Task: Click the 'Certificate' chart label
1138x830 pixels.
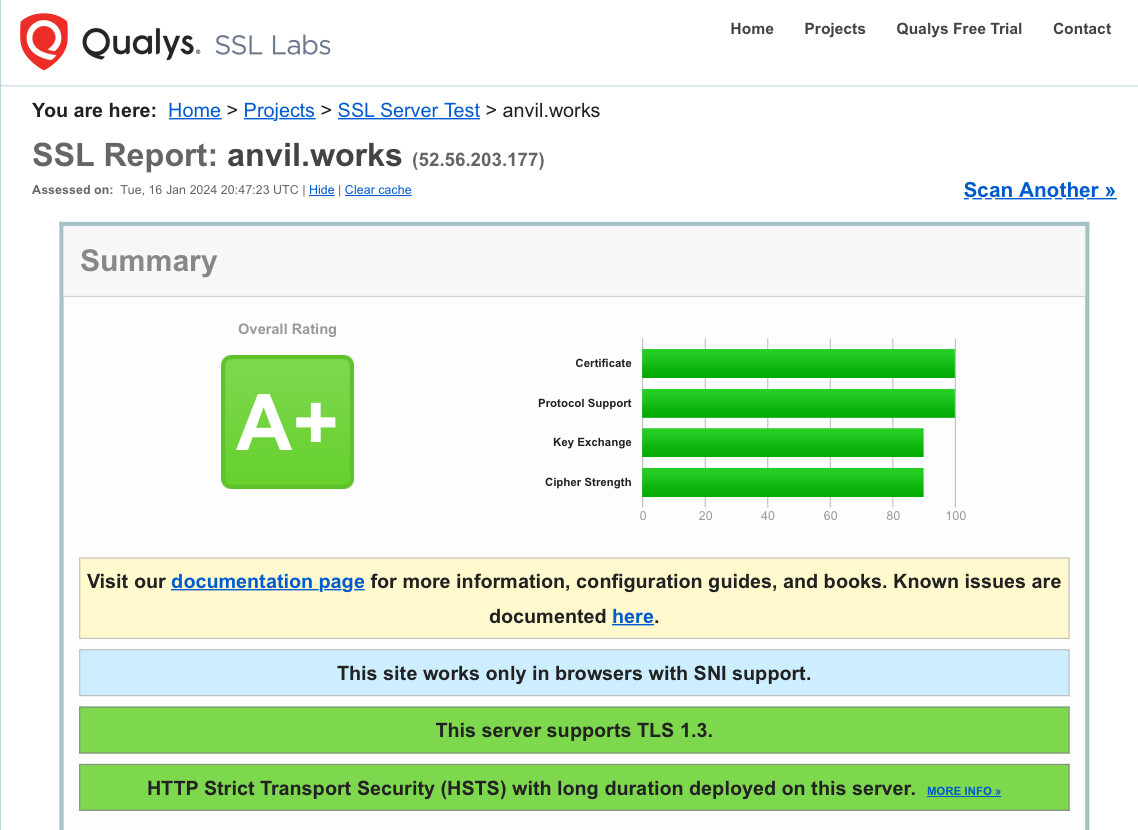Action: pyautogui.click(x=603, y=363)
